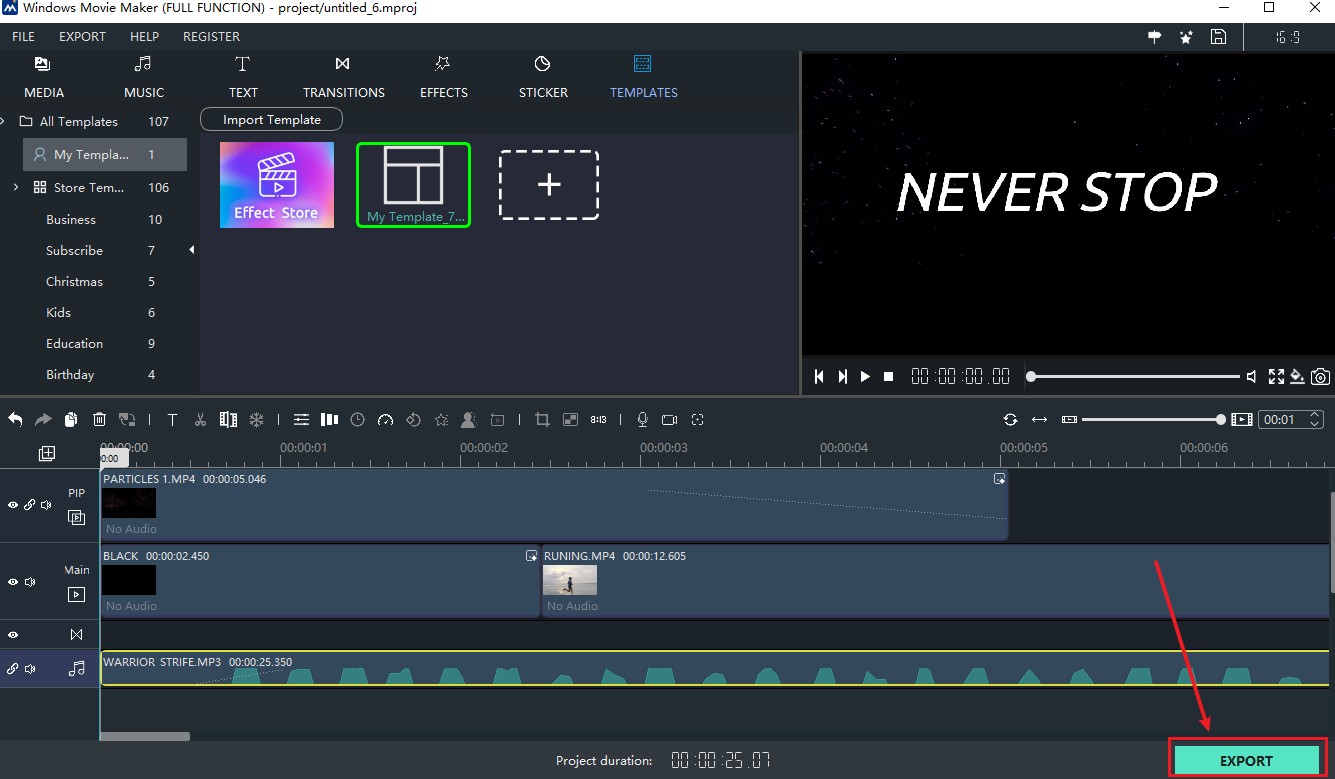Select the My Template_7 thumbnail
Screen dimensions: 1335x779
[413, 185]
